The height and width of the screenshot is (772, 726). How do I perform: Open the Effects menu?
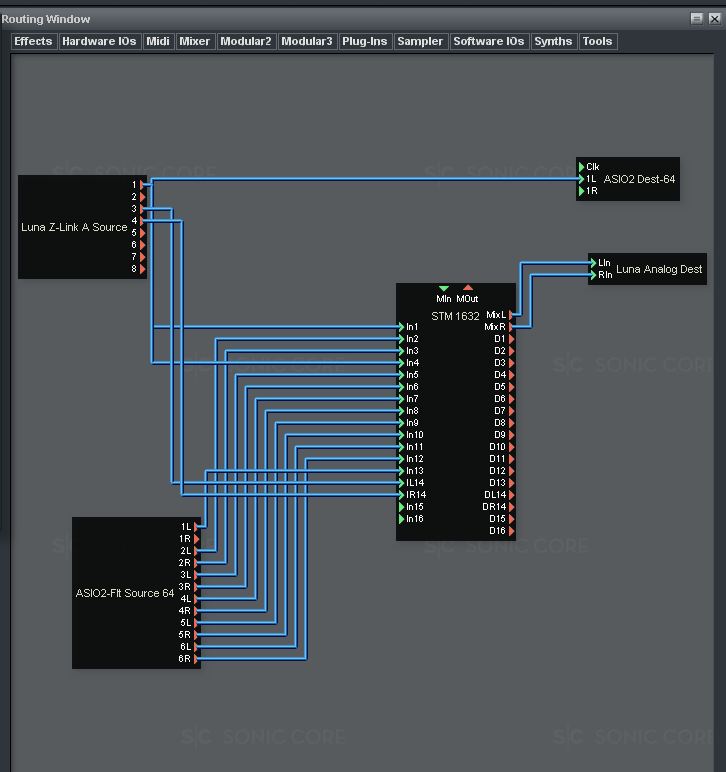[33, 41]
